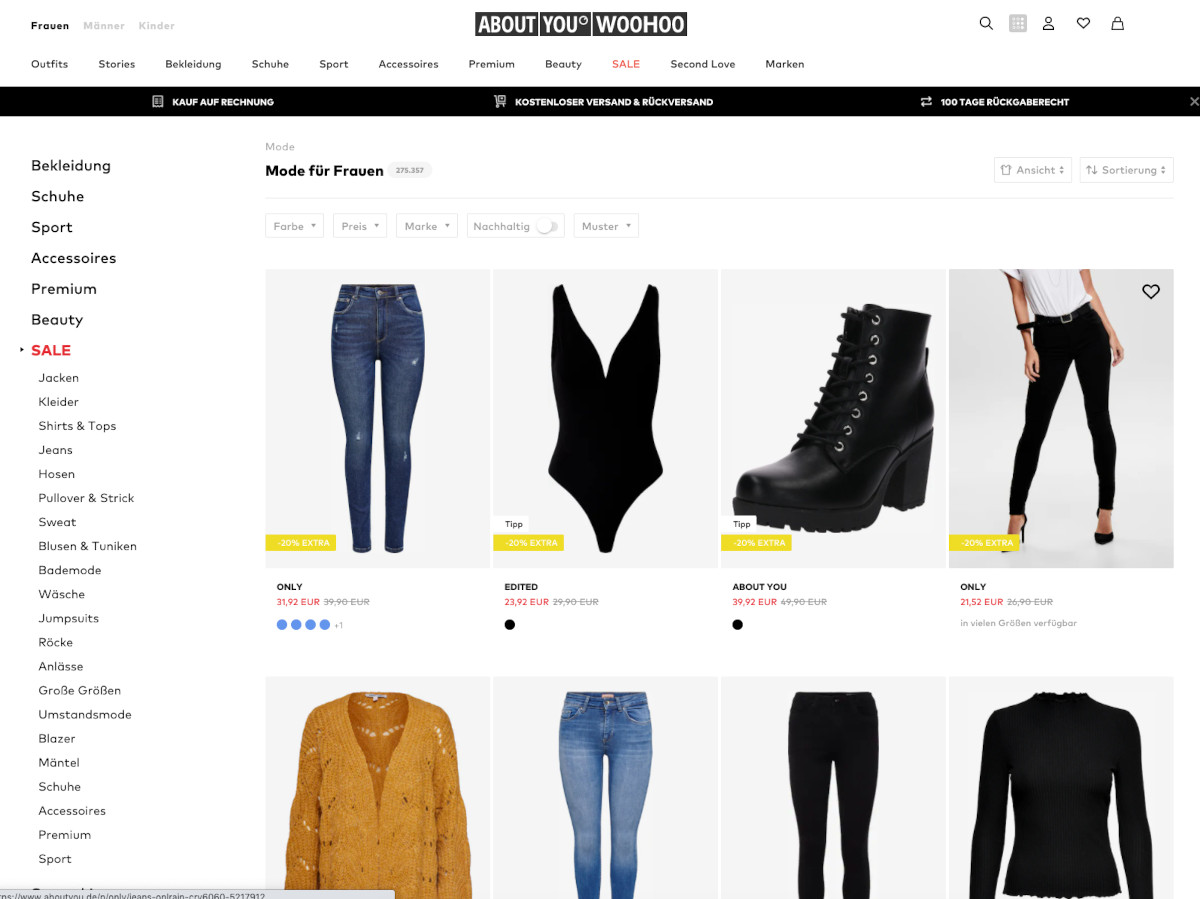Open the Farbe filter dropdown
Image resolution: width=1200 pixels, height=899 pixels.
click(294, 226)
